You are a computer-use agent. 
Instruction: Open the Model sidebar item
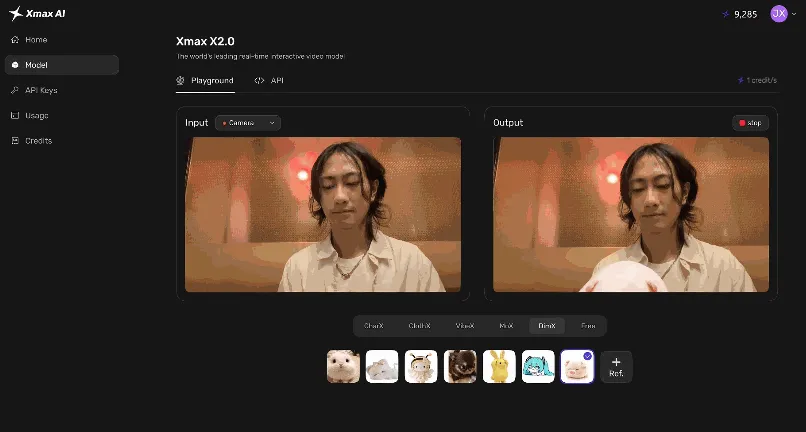coord(62,65)
